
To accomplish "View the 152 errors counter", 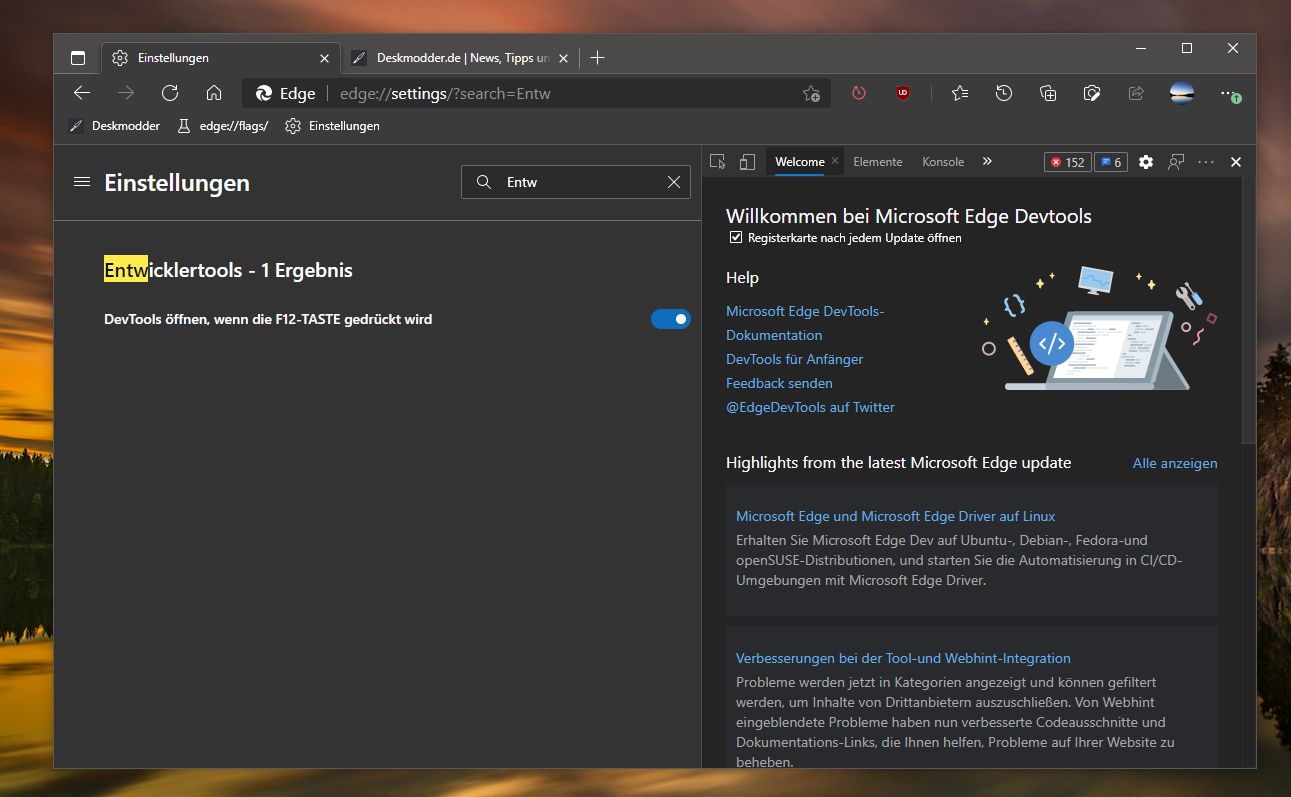I will pyautogui.click(x=1067, y=162).
